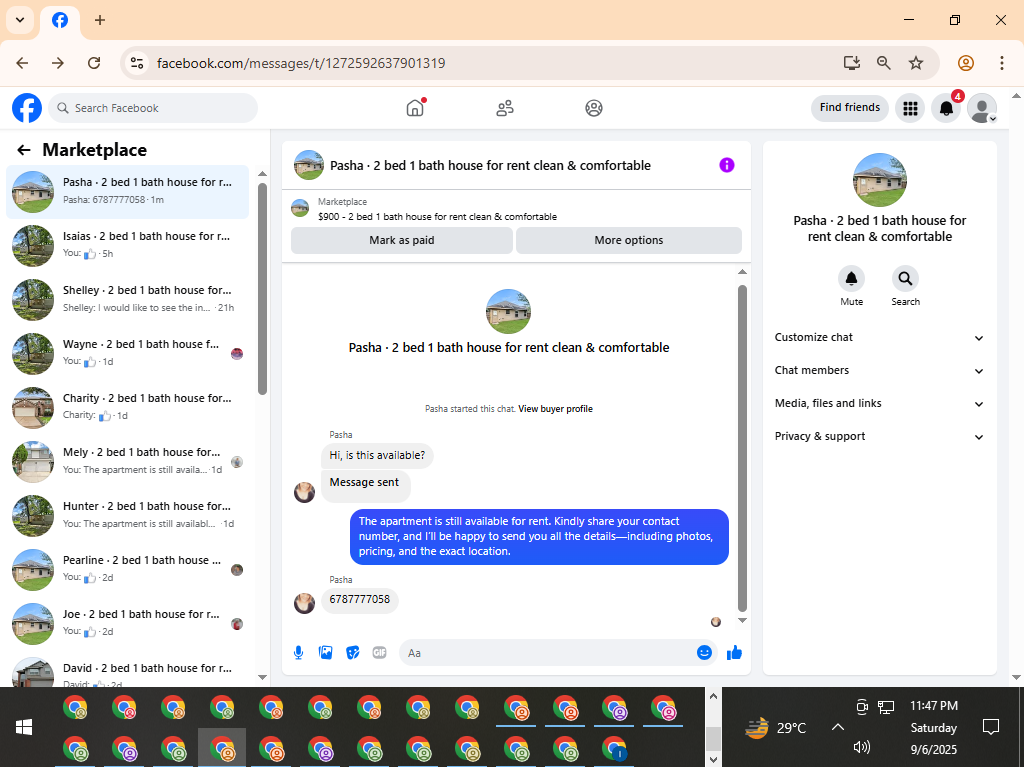The width and height of the screenshot is (1024, 767).
Task: Install app icon in address bar
Action: [852, 63]
